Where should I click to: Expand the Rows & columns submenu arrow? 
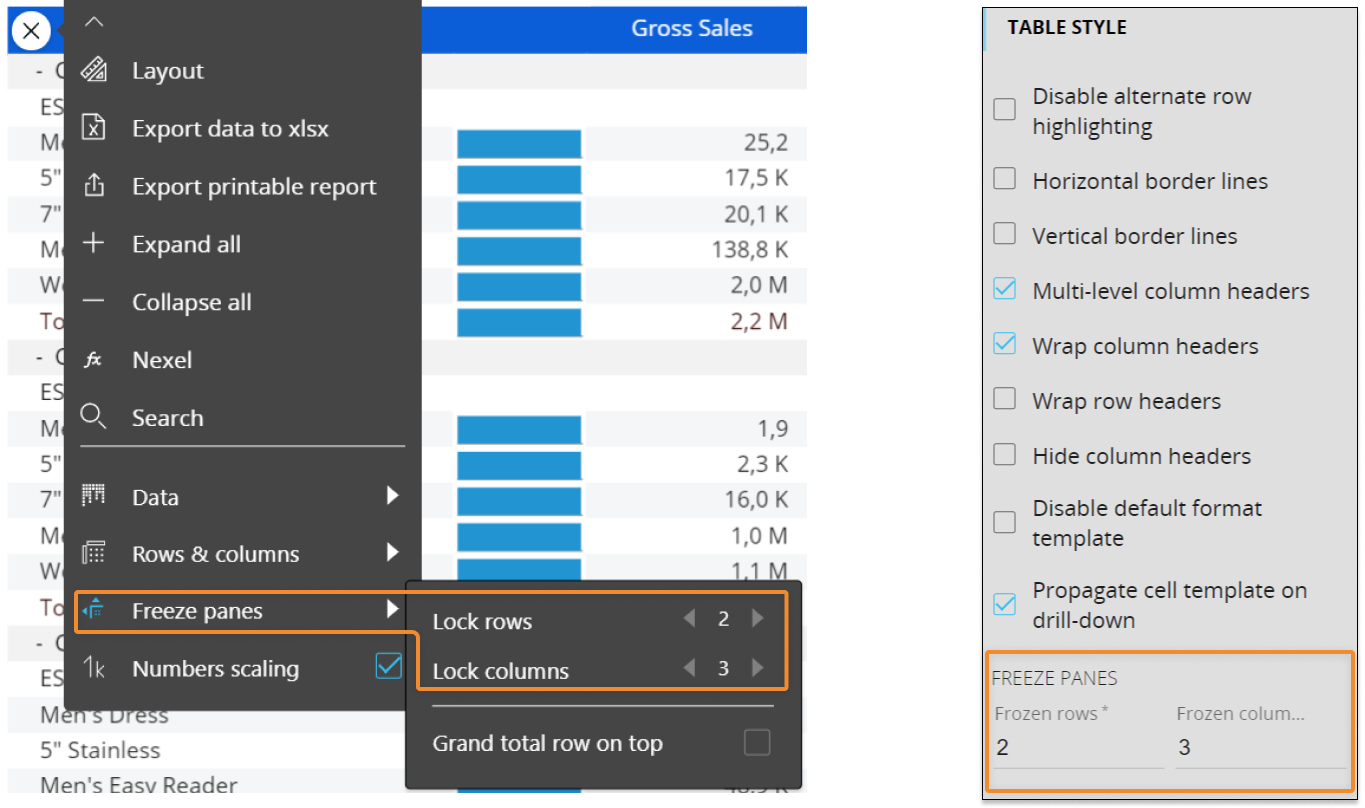(x=392, y=553)
